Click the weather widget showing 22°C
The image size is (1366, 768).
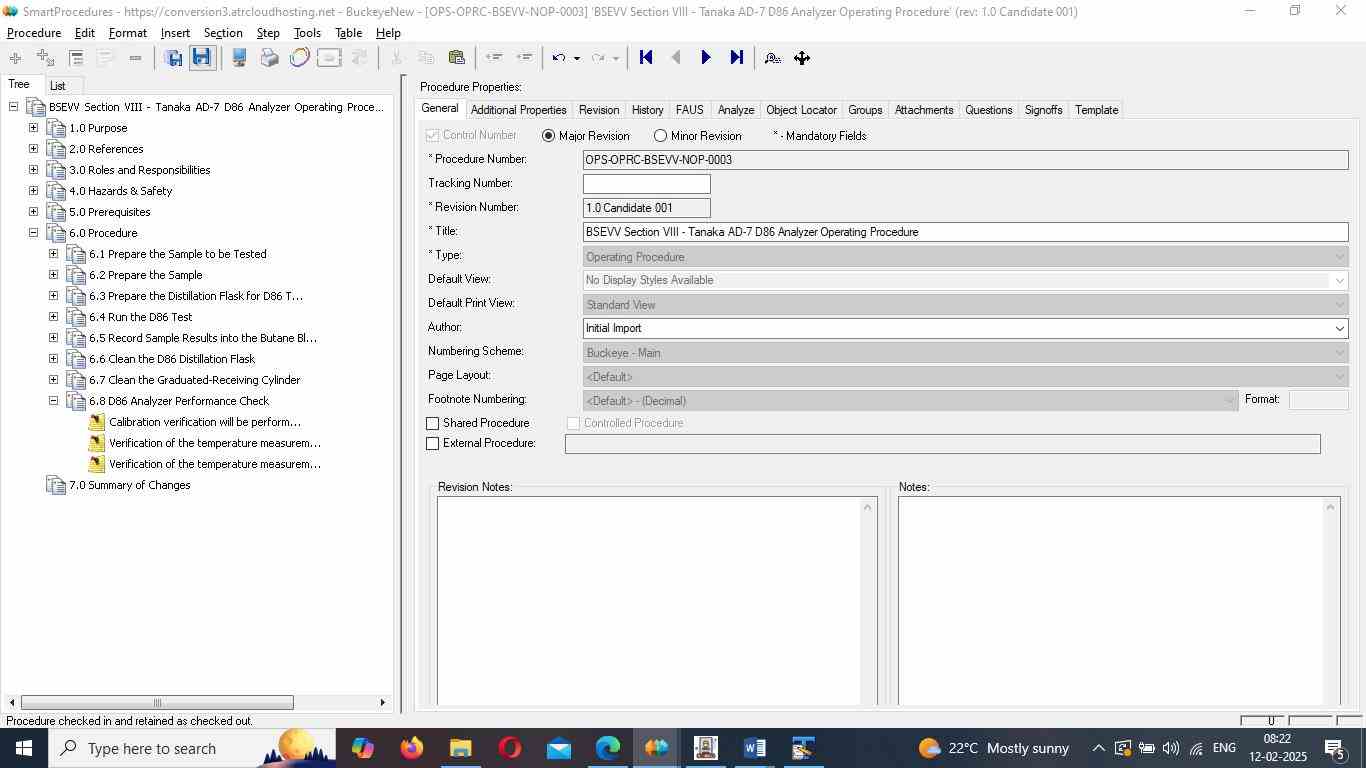pyautogui.click(x=993, y=748)
